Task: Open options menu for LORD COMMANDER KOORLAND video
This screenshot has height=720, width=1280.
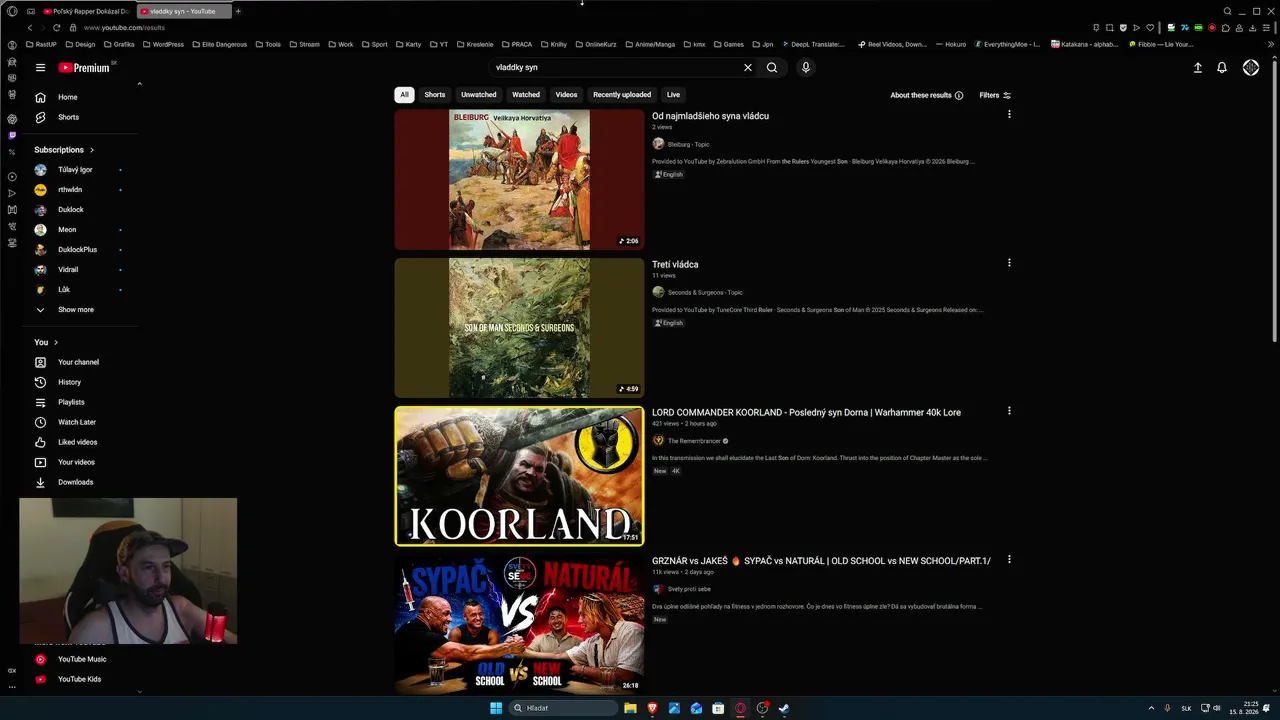Action: pos(1009,411)
